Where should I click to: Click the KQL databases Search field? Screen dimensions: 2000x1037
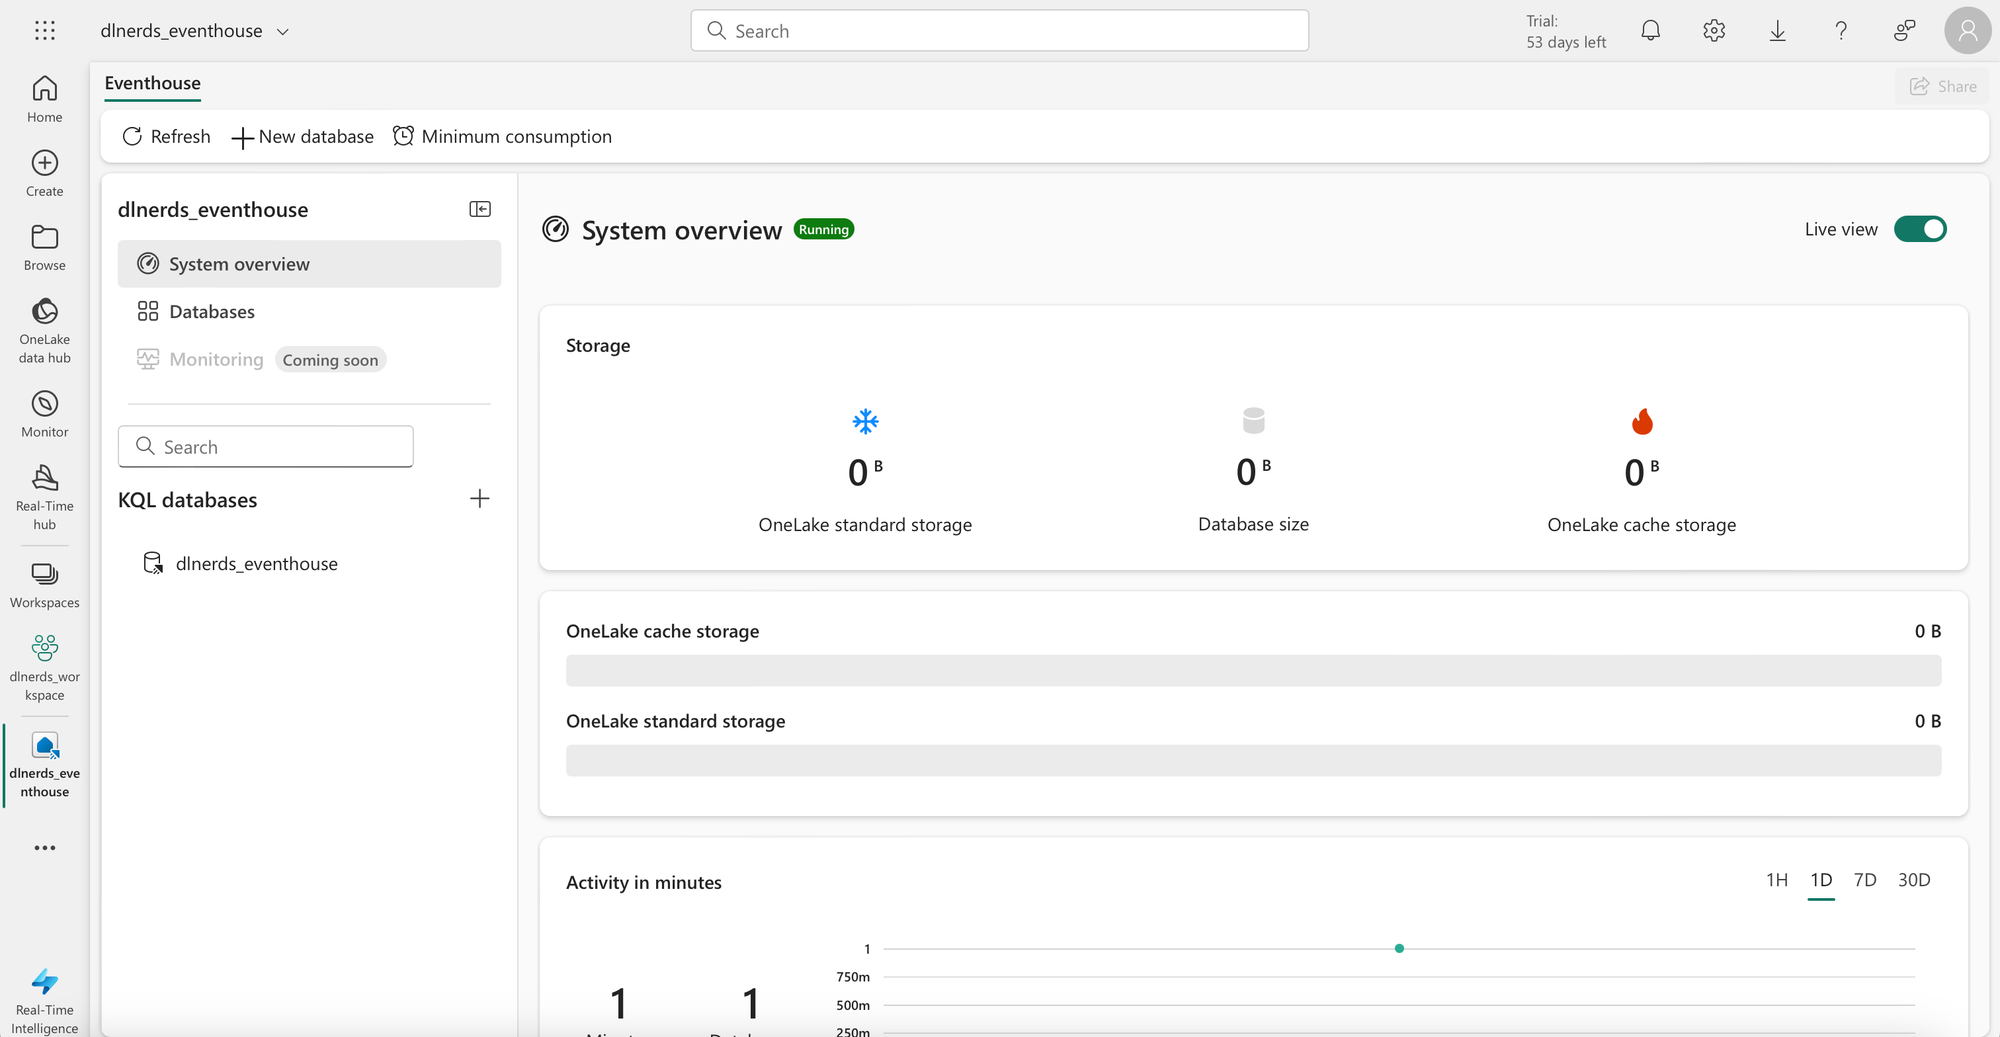(x=266, y=447)
